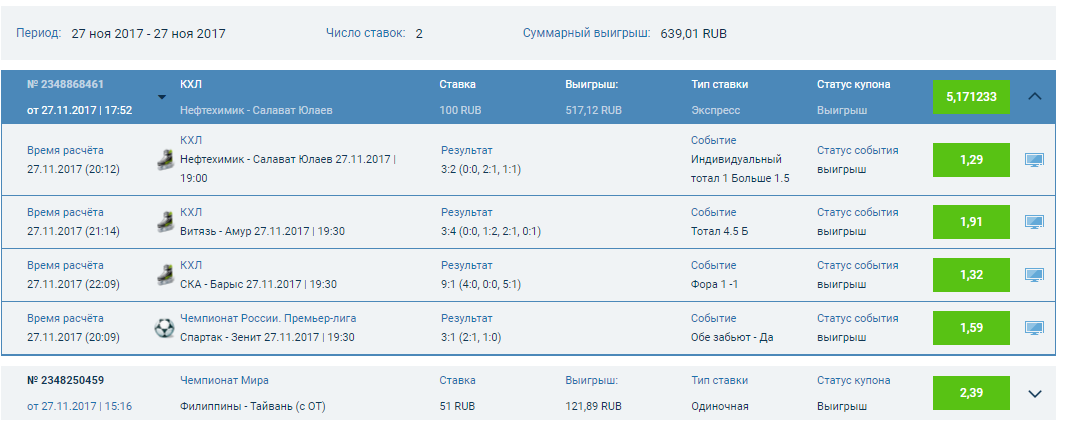
Task: Click the winnings amount 121,89 RUB
Action: (x=593, y=406)
